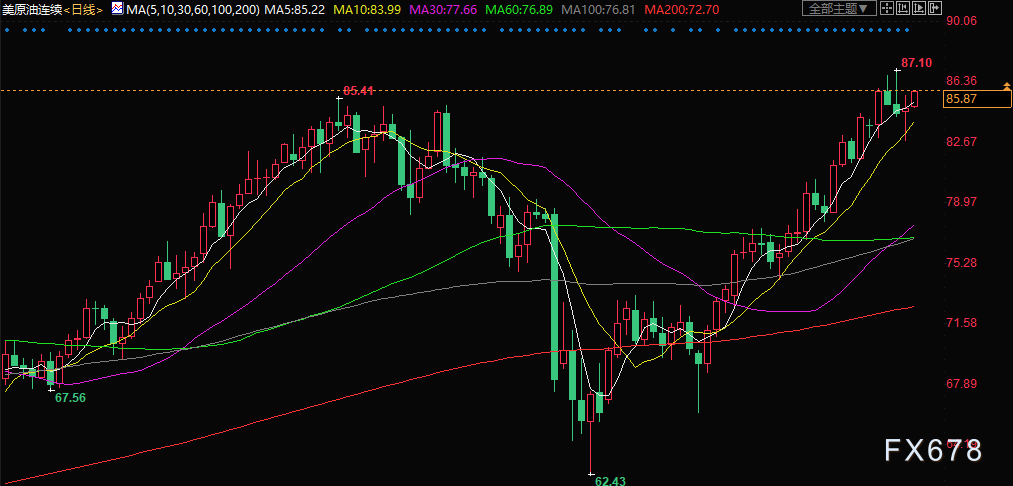Click the 62.43 bottom price label
1013x486 pixels.
click(611, 481)
